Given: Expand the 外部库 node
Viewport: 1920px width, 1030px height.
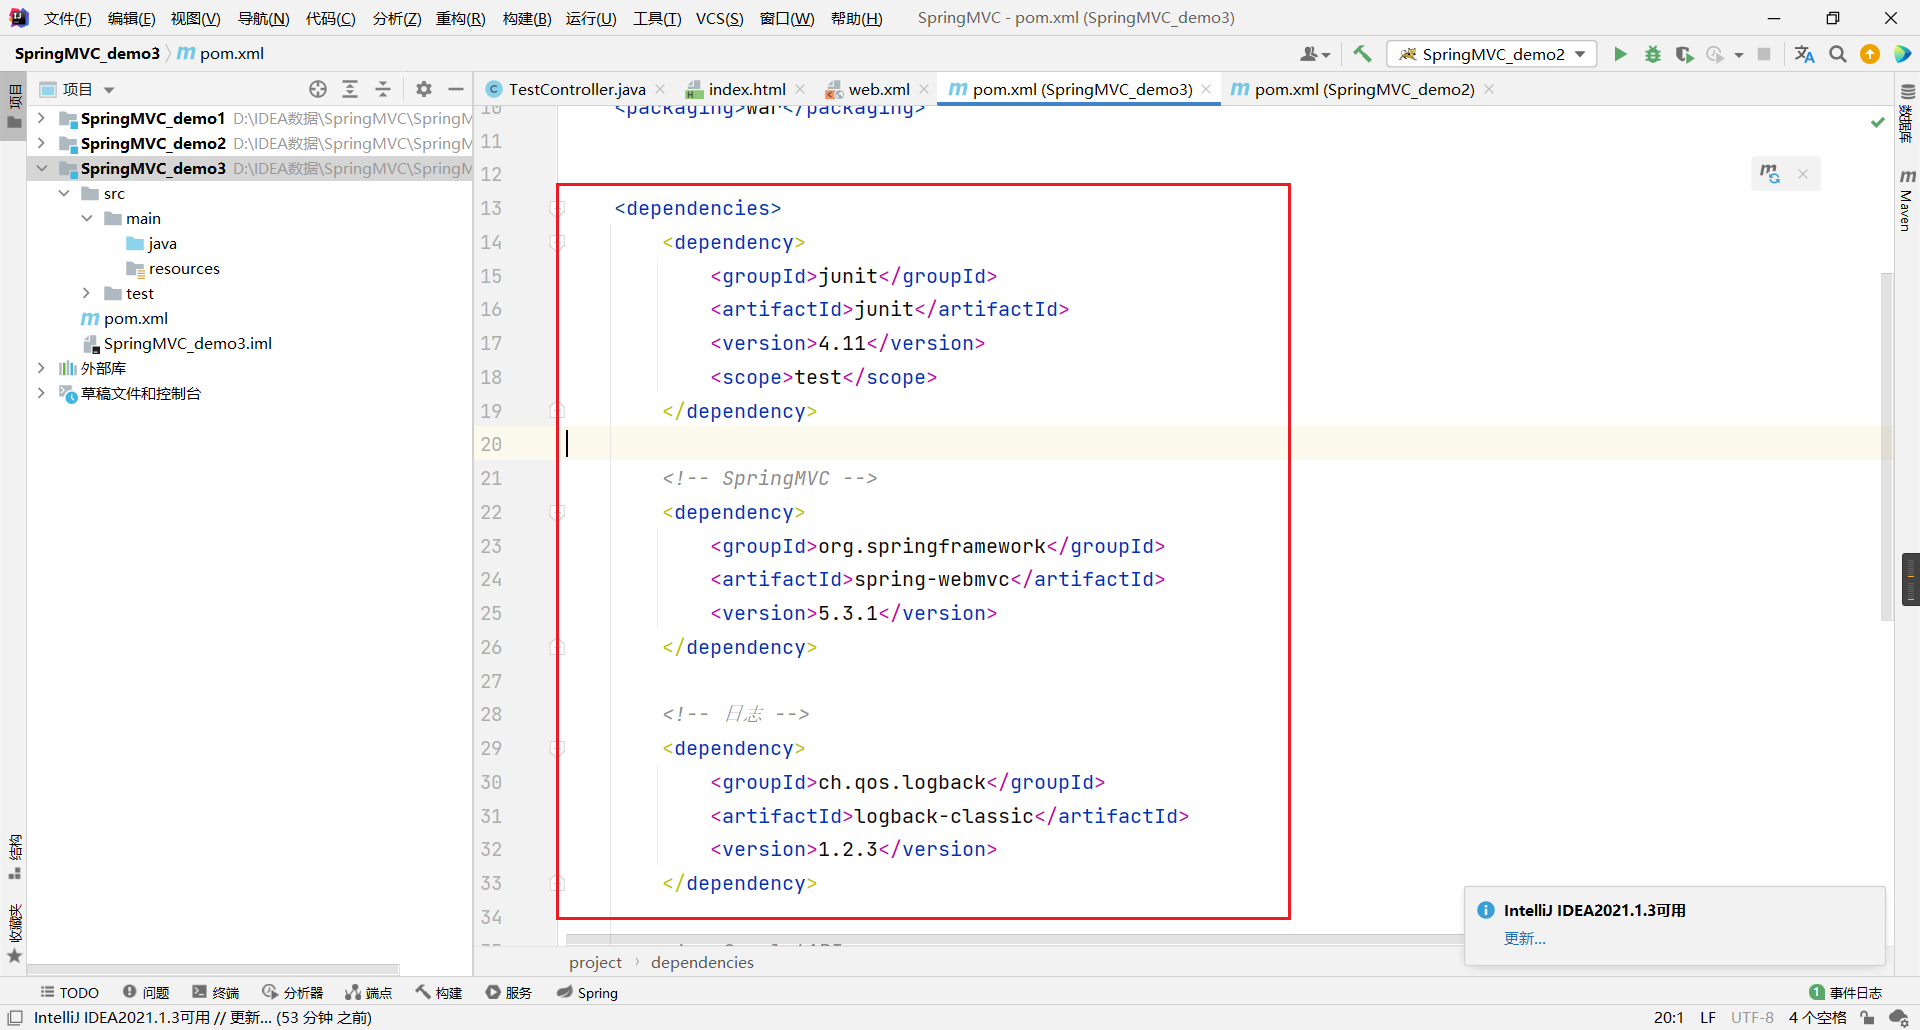Looking at the screenshot, I should tap(41, 368).
